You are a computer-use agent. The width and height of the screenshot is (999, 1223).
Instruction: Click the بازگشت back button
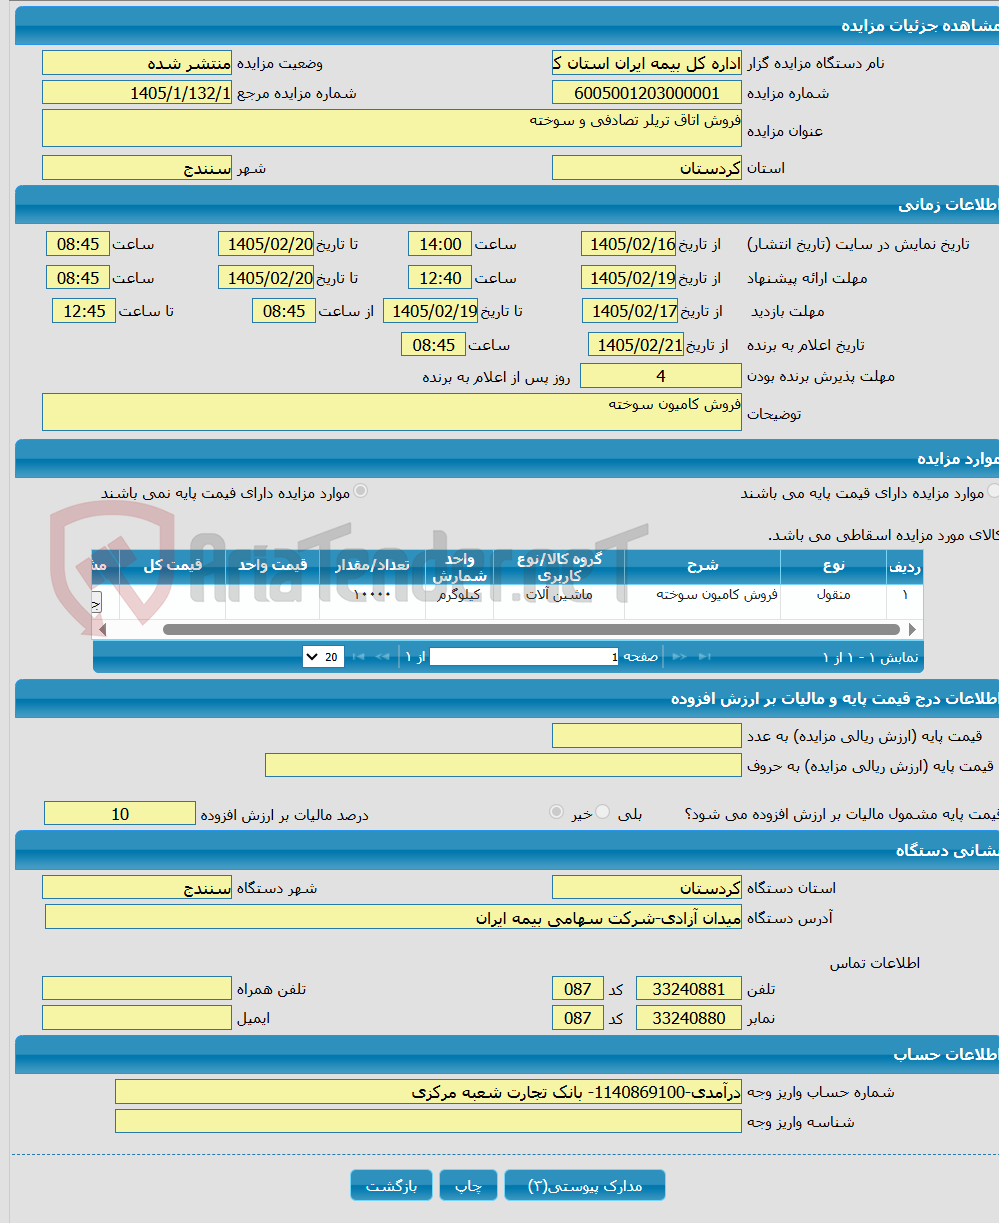[x=391, y=1186]
